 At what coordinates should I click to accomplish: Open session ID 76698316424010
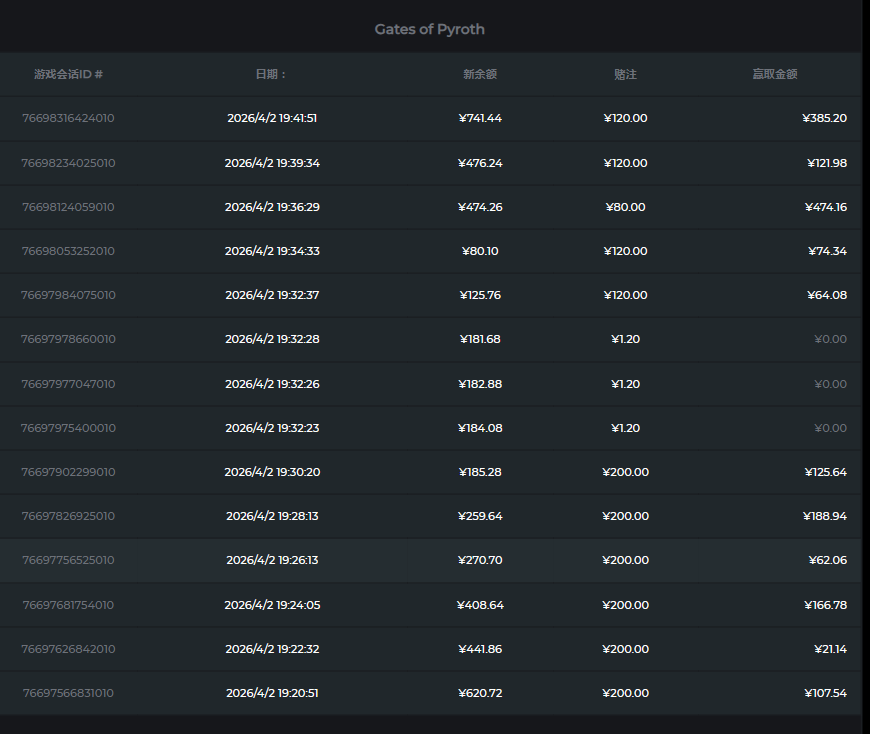pyautogui.click(x=68, y=118)
